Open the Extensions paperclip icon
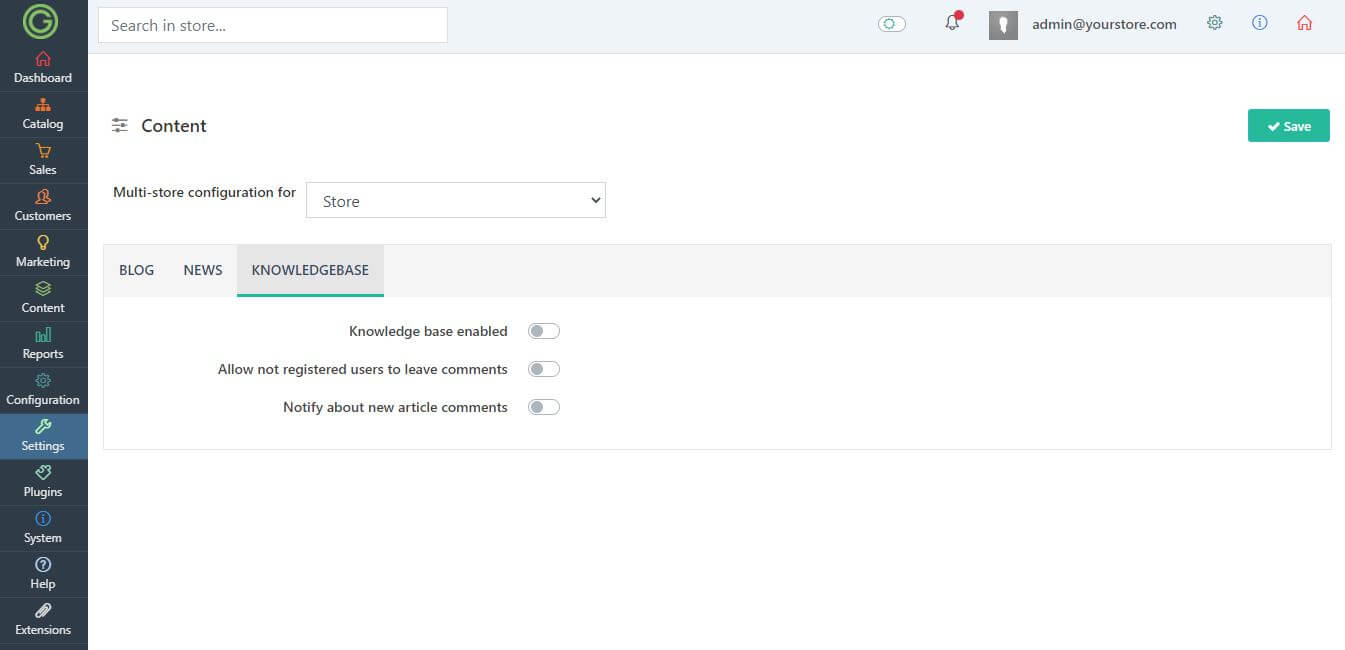 (x=43, y=611)
